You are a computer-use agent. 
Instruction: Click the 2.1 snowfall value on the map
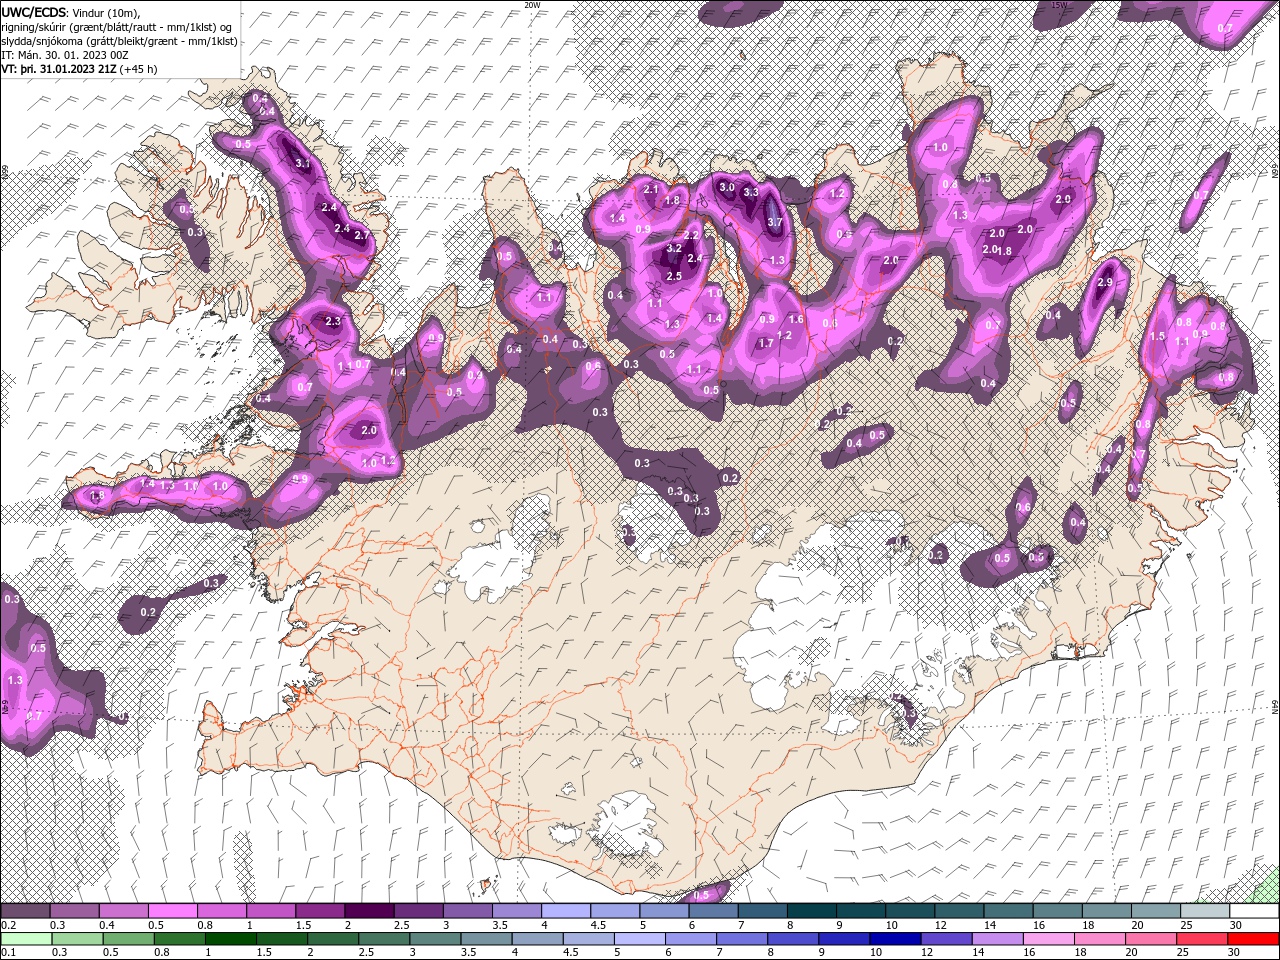[x=651, y=189]
